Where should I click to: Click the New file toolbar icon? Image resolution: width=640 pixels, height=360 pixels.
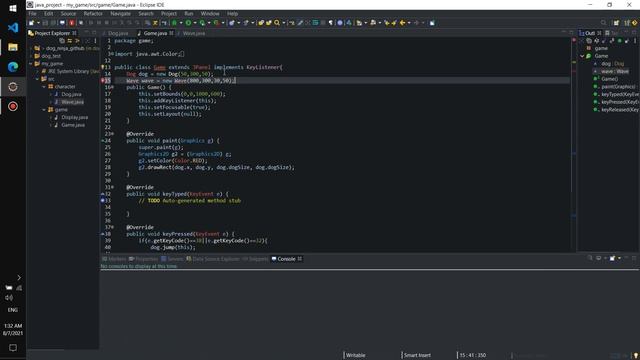coord(31,23)
